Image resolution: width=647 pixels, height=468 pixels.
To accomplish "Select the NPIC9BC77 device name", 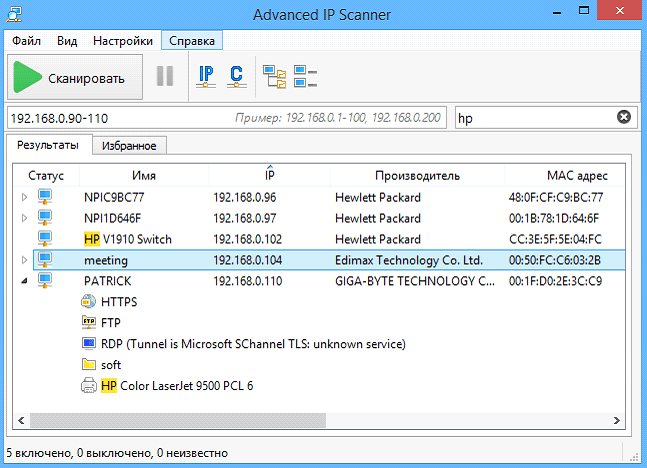I will pos(114,197).
